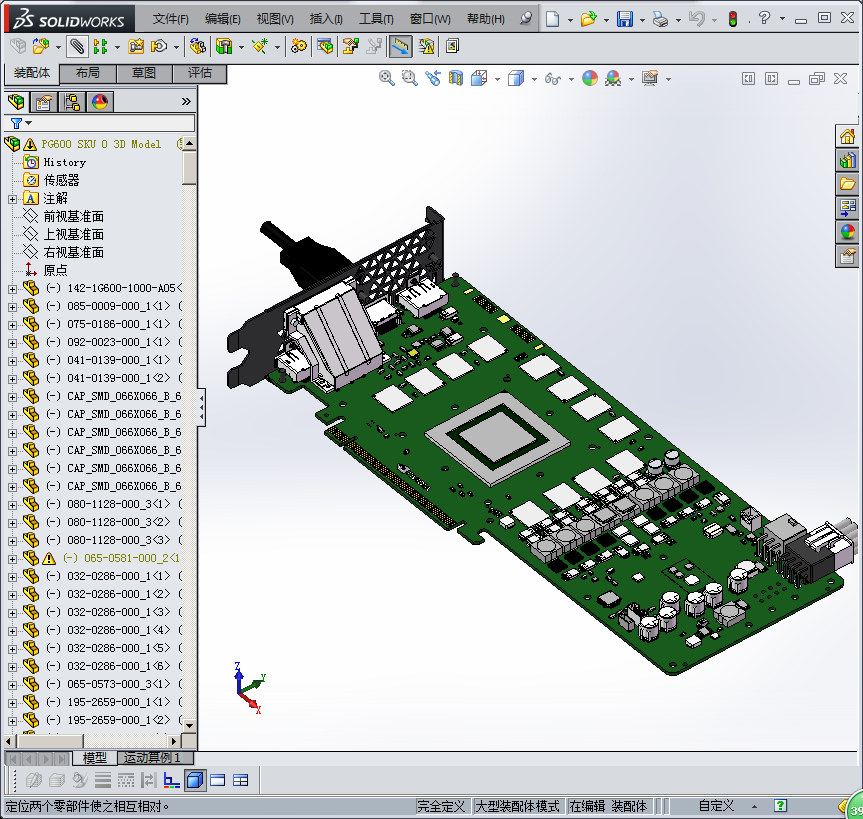Expand the 085-0009-000_1<1> component
The width and height of the screenshot is (863, 819).
[x=12, y=307]
